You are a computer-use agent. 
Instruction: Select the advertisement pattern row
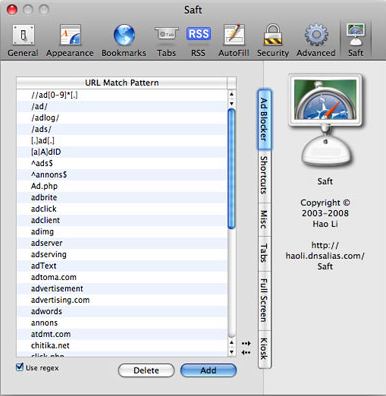tap(122, 288)
